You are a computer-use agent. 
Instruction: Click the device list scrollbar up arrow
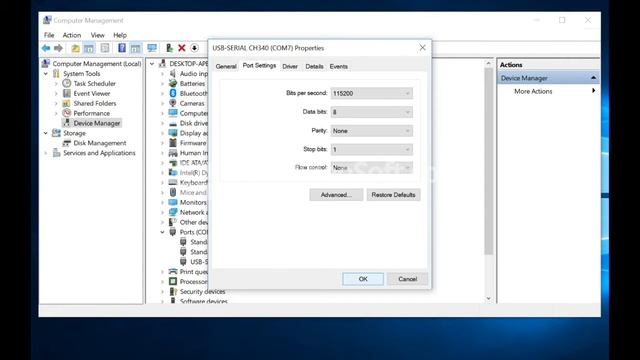[x=489, y=64]
